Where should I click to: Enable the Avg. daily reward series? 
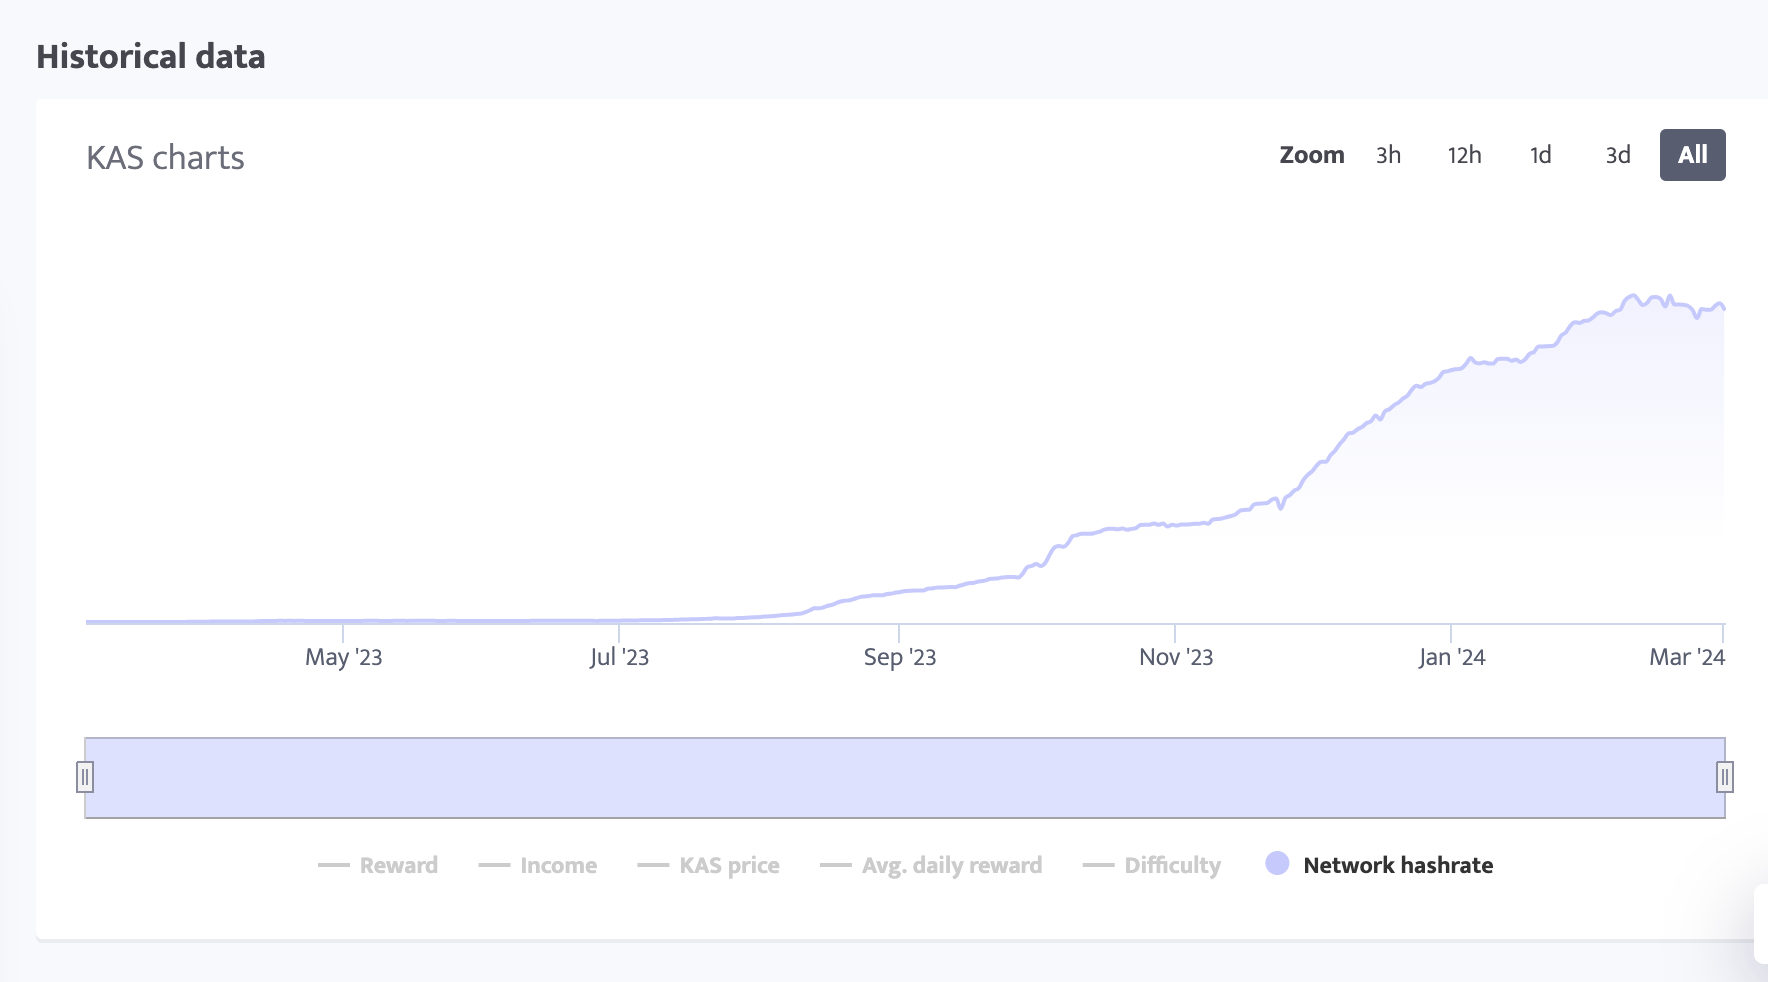click(952, 865)
